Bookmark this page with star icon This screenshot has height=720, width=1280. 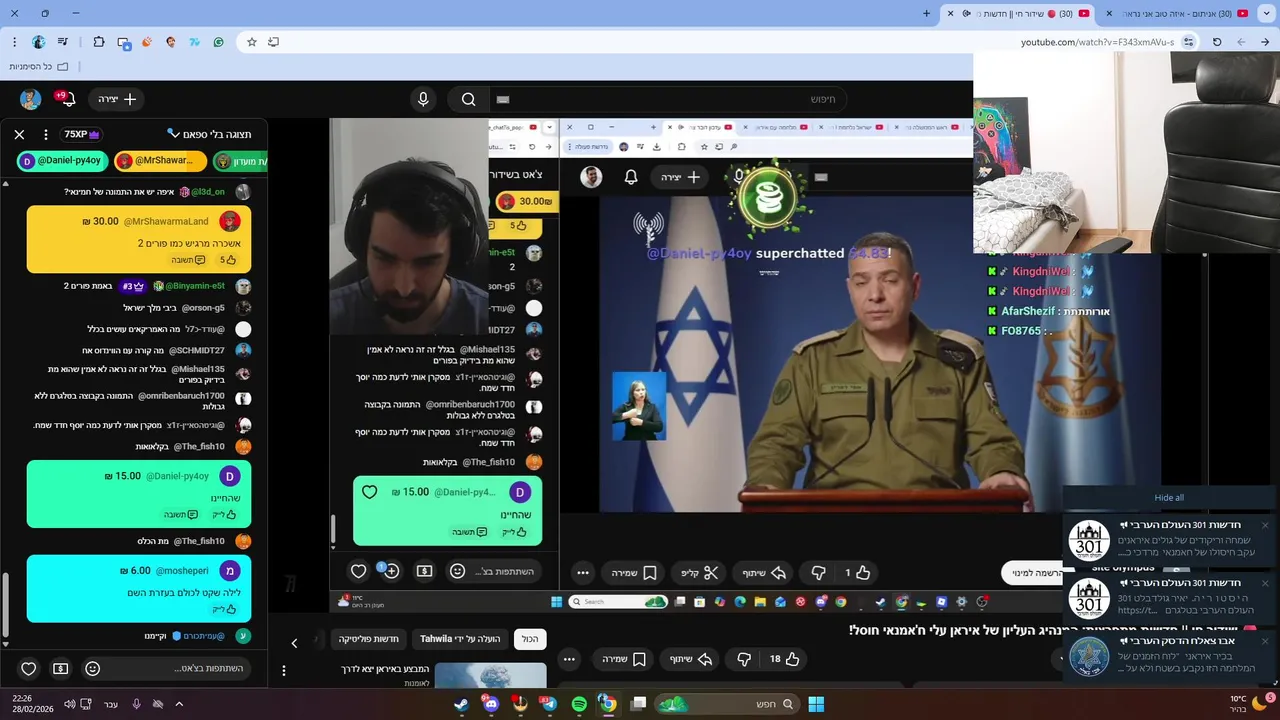252,42
